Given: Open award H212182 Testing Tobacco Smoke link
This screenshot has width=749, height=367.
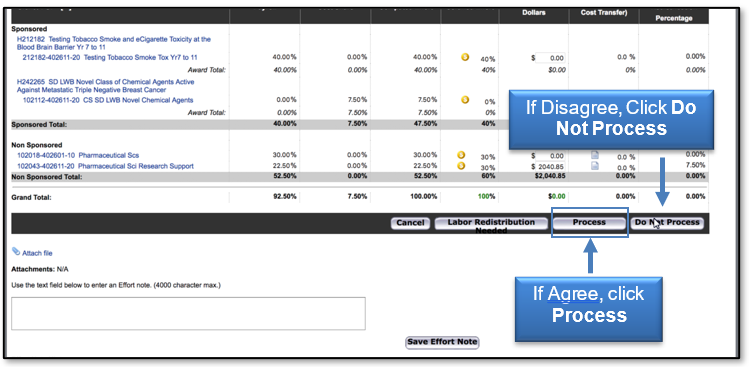Looking at the screenshot, I should (114, 43).
